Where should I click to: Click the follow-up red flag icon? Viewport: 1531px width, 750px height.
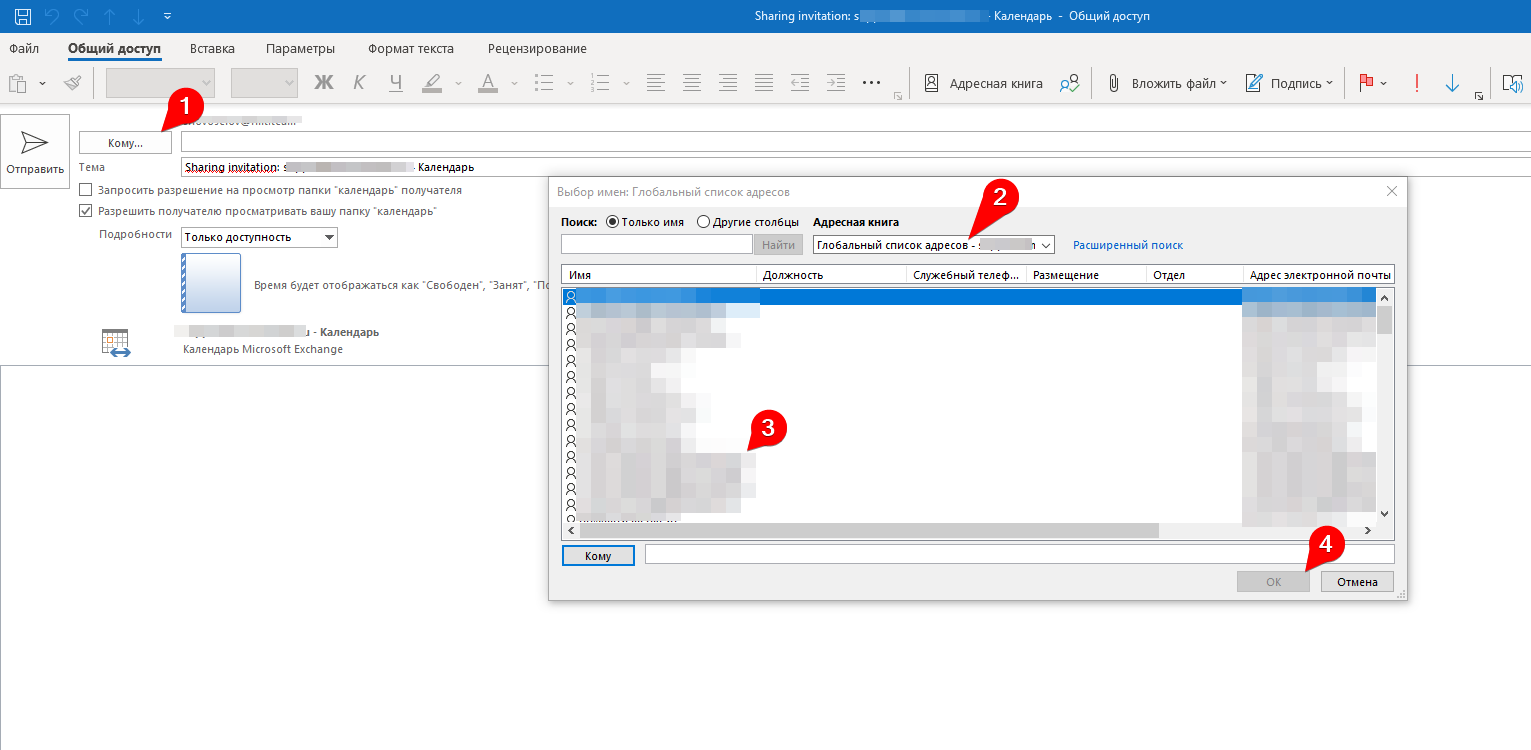click(1366, 84)
